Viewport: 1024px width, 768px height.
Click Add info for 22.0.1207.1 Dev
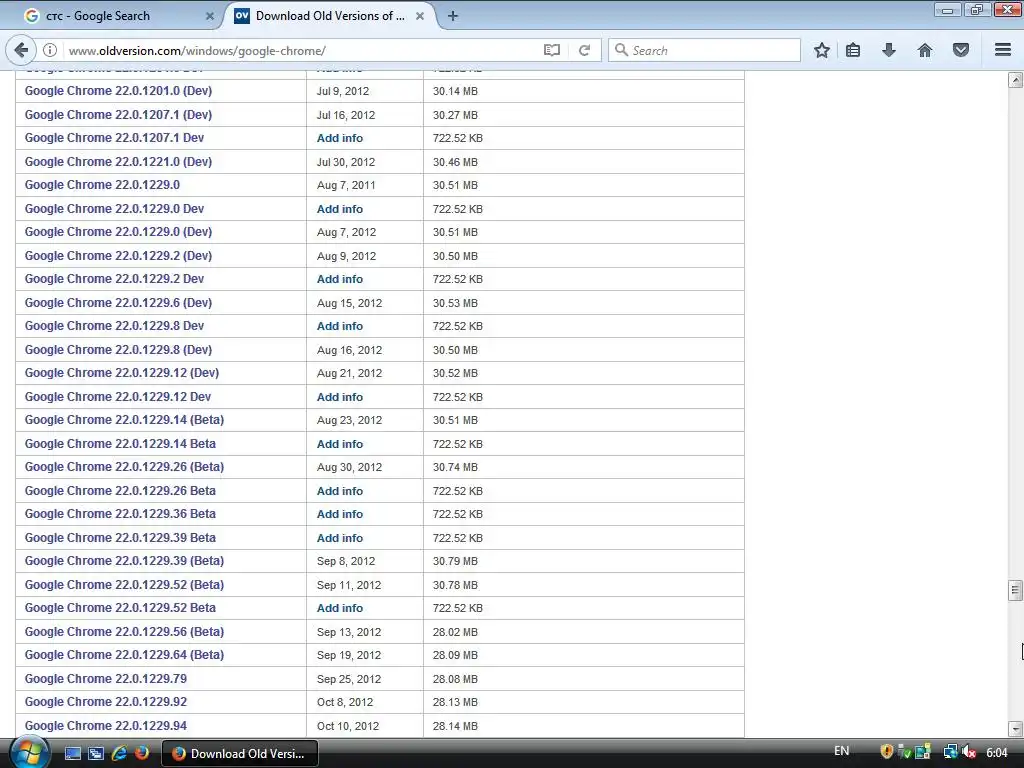pos(340,138)
